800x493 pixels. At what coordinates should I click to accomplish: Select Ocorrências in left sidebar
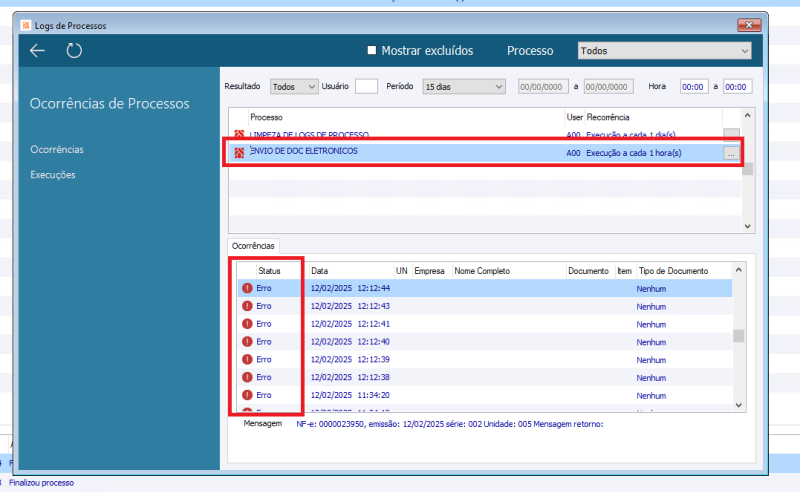[x=57, y=150]
